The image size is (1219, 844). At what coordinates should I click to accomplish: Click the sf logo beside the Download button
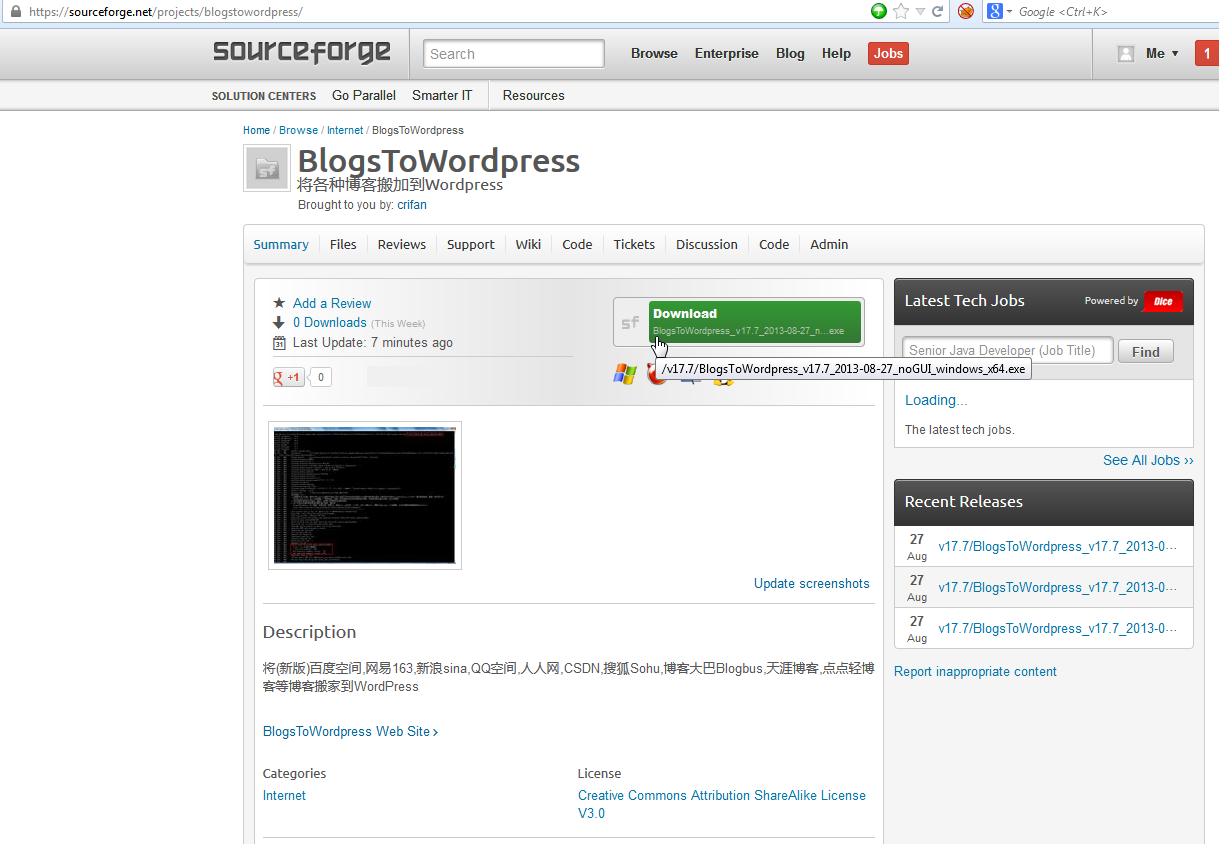(x=630, y=322)
